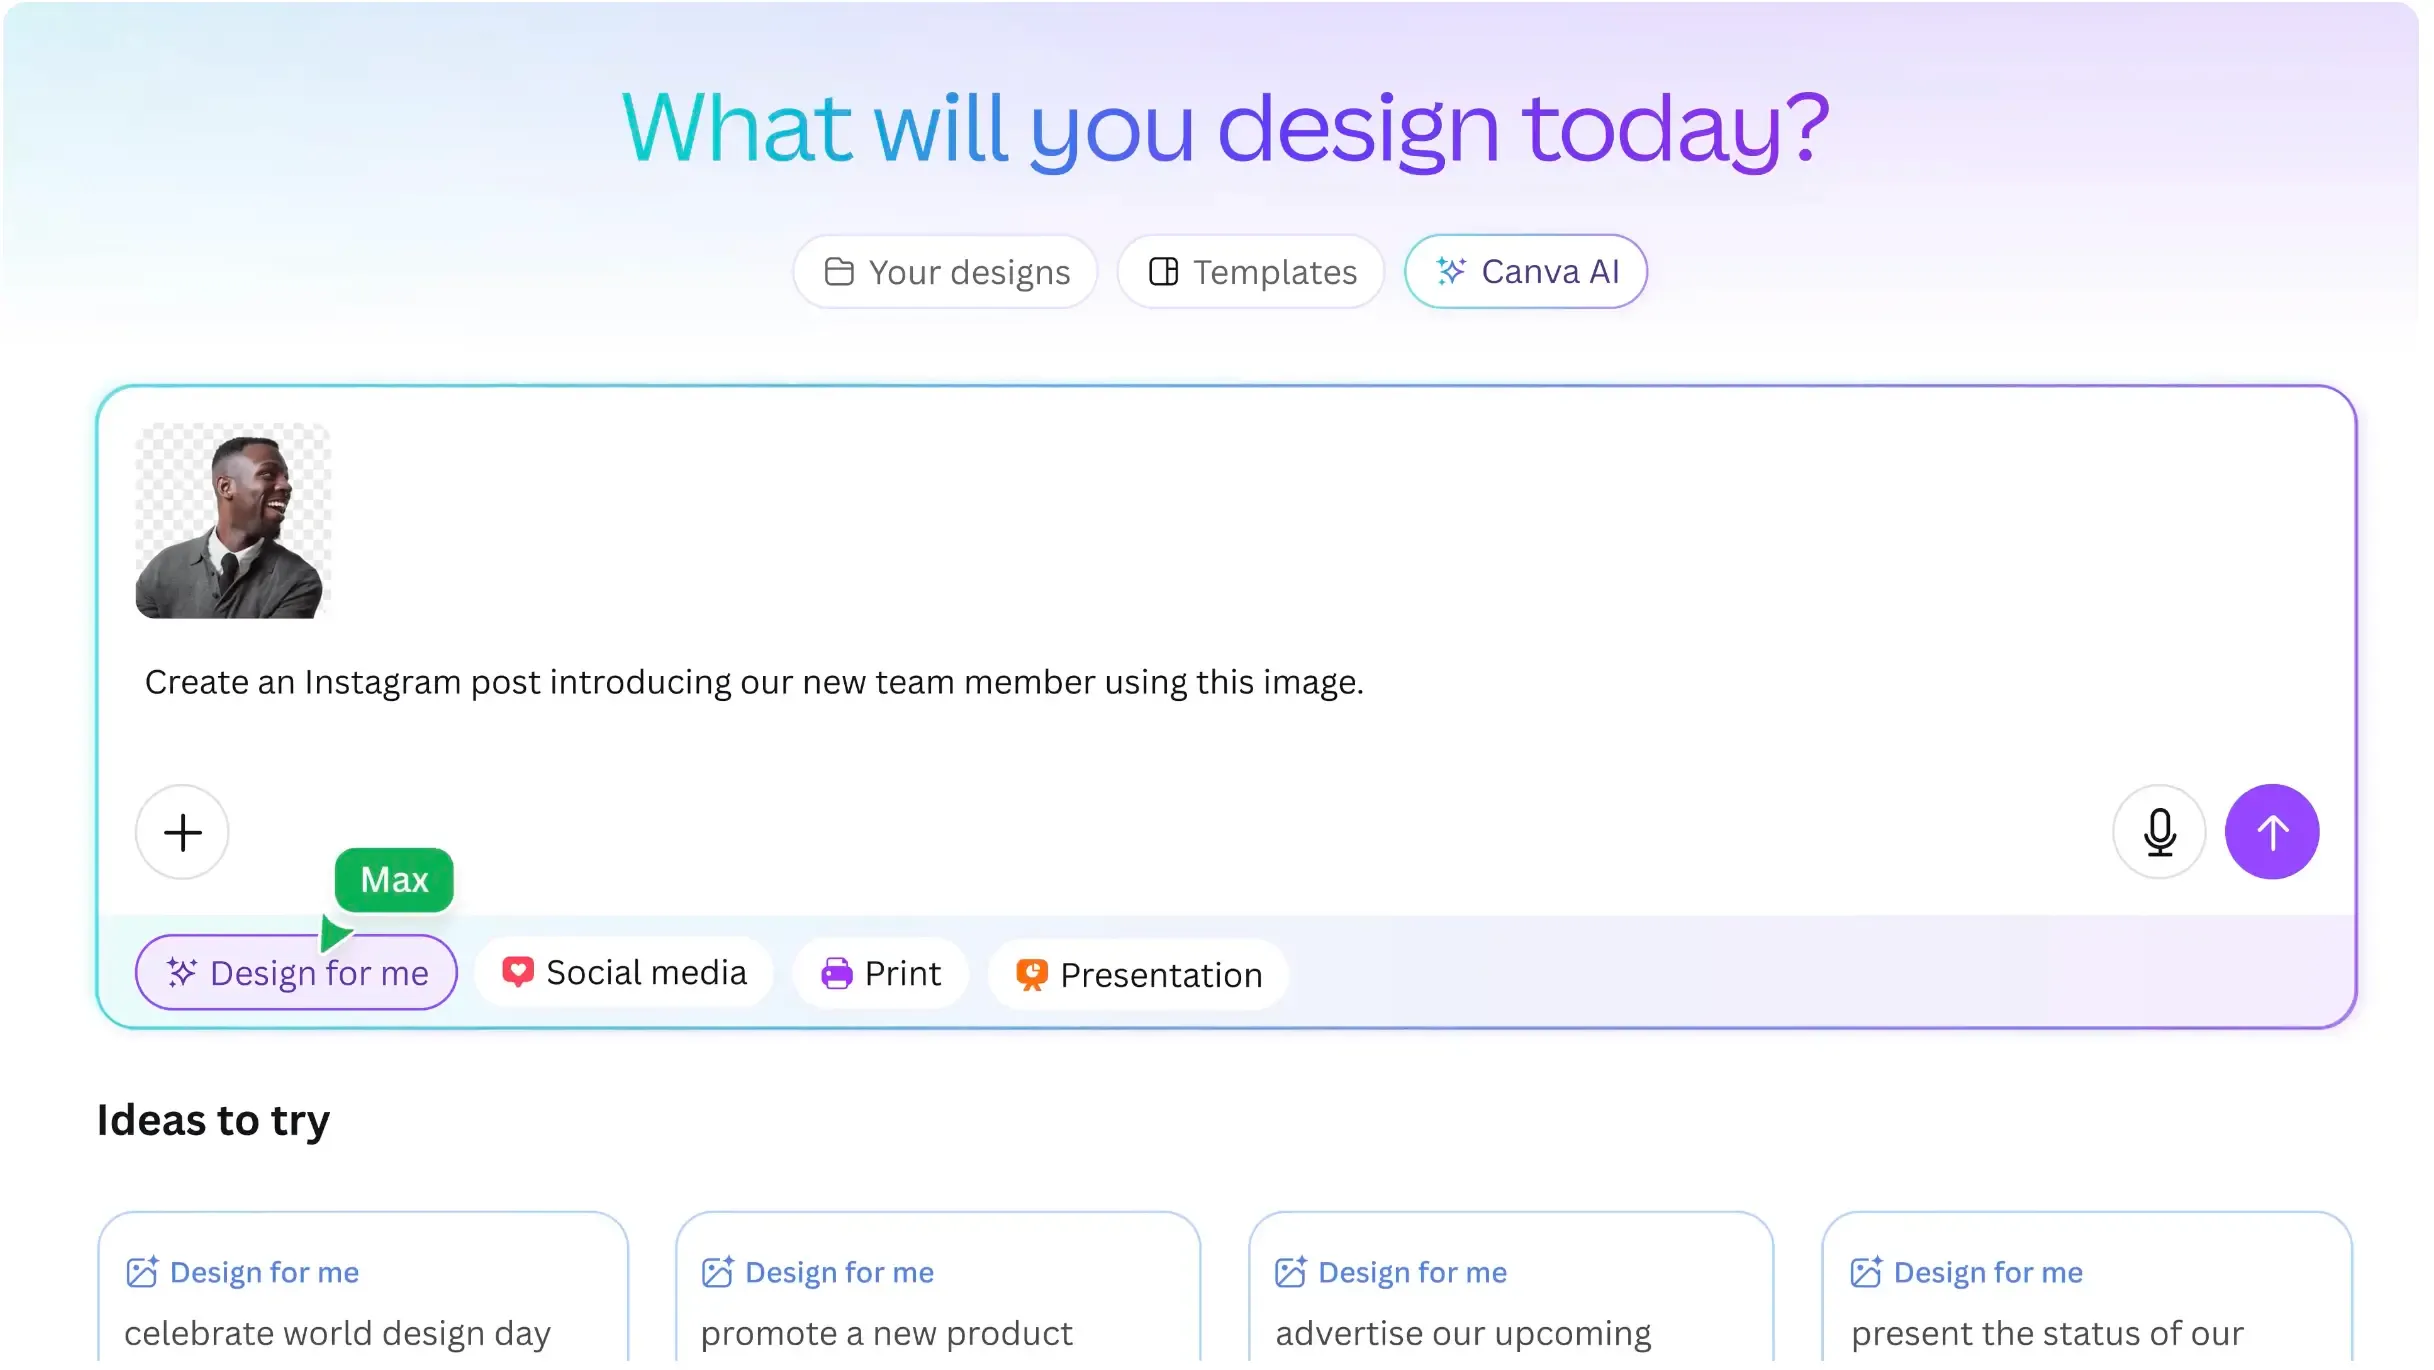Click the plus icon to add attachment
Viewport: 2434px width, 1370px height.
pos(182,832)
